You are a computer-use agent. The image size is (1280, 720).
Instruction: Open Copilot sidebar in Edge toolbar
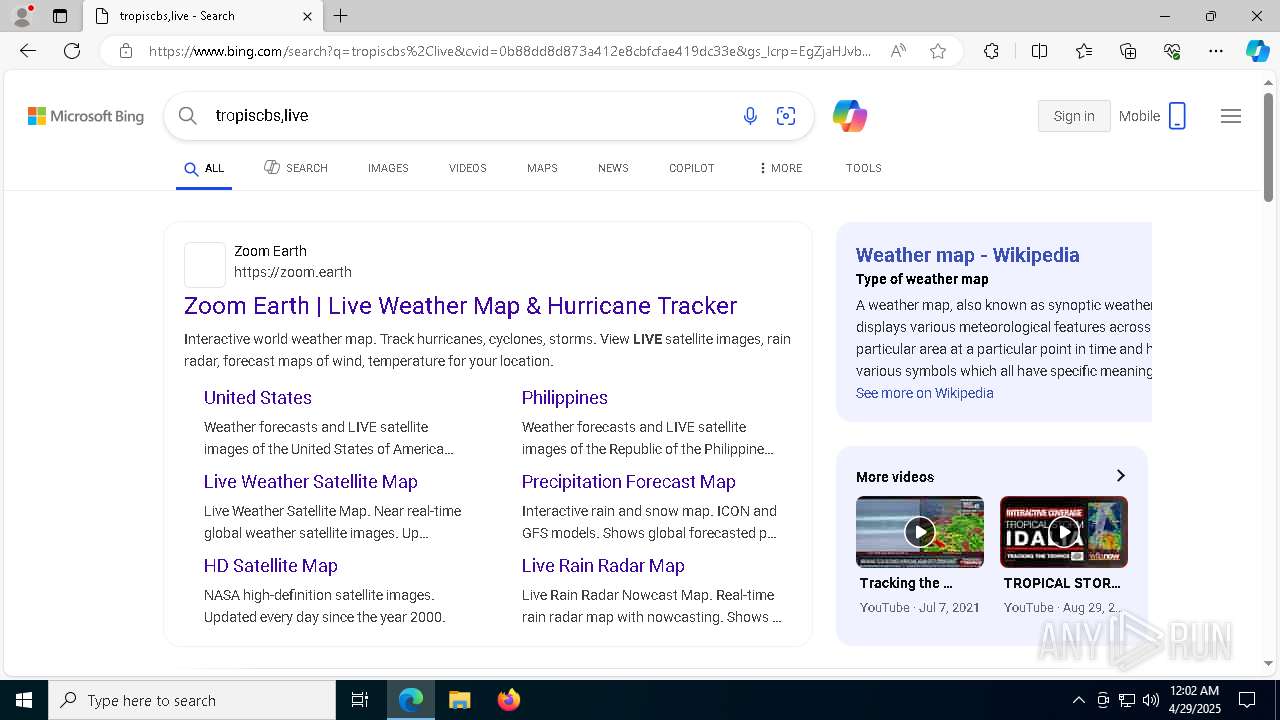click(x=1257, y=51)
